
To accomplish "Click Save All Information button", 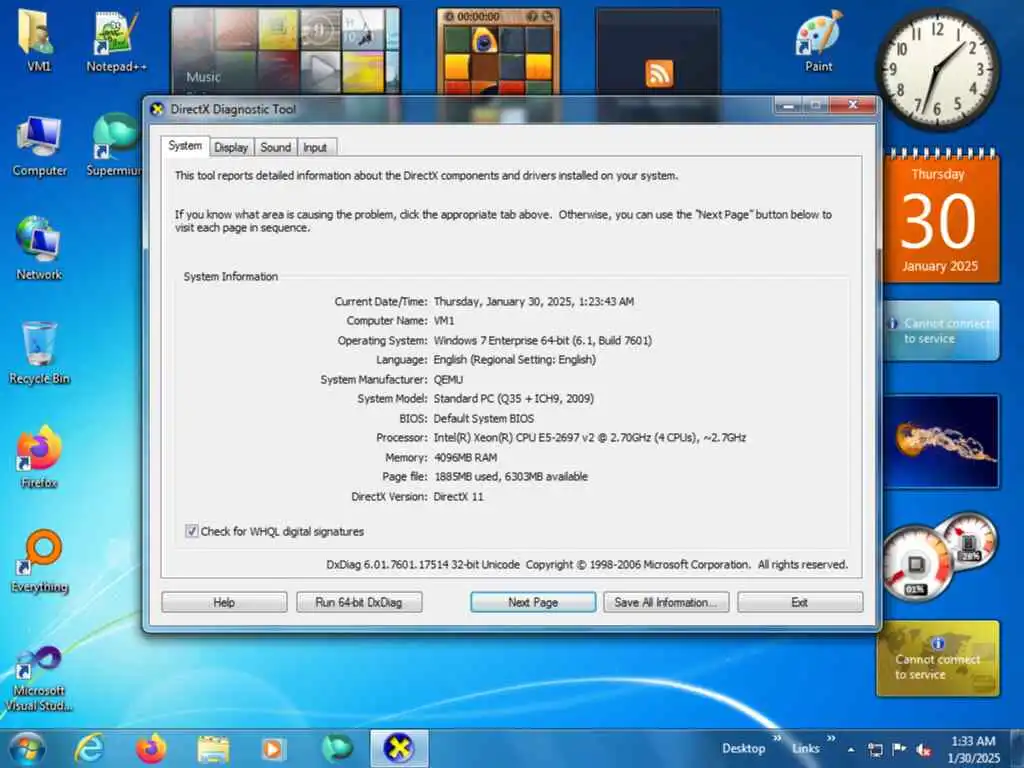I will point(665,602).
